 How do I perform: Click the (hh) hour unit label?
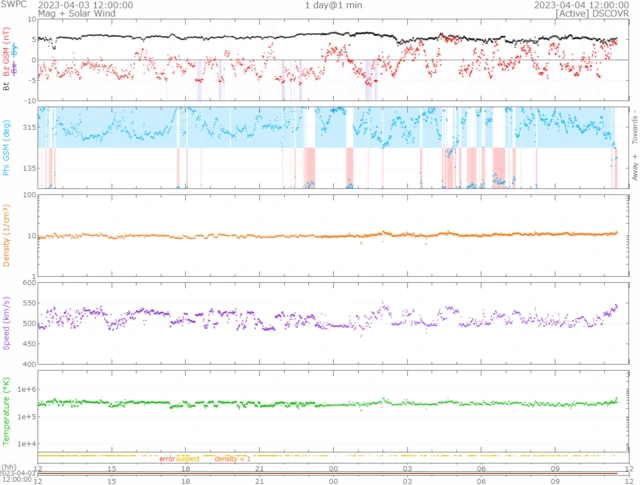pyautogui.click(x=10, y=466)
